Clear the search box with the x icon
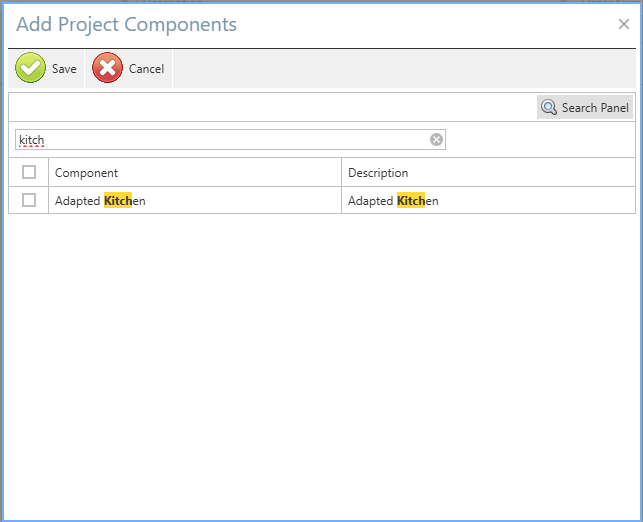The width and height of the screenshot is (643, 522). click(x=436, y=140)
